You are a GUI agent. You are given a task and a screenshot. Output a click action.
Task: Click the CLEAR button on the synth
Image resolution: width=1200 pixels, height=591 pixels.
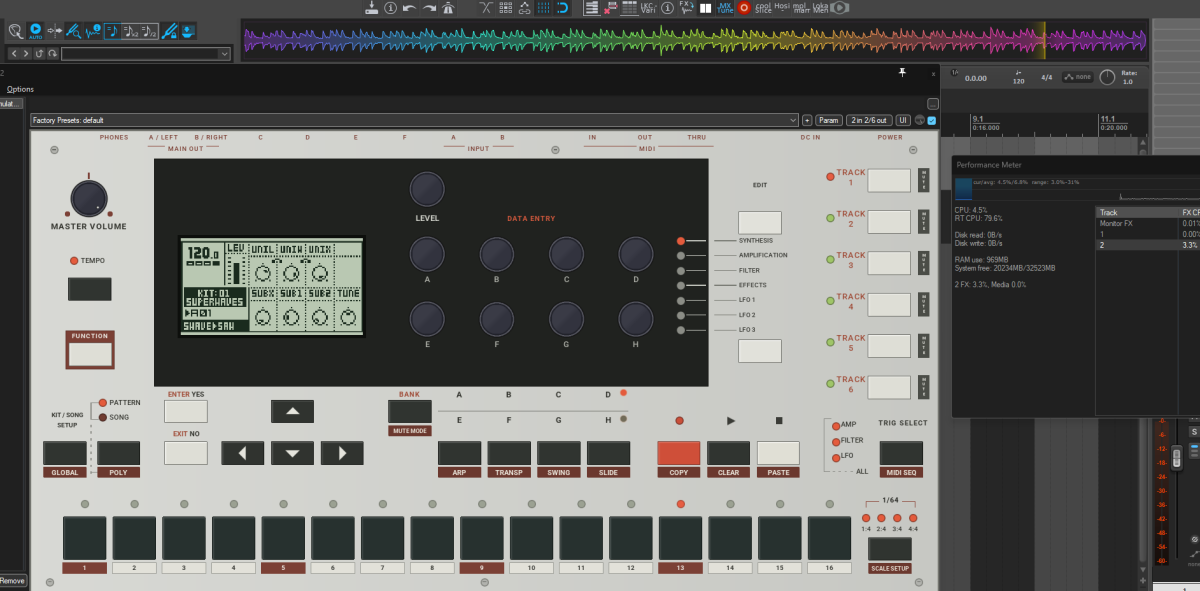(x=728, y=453)
